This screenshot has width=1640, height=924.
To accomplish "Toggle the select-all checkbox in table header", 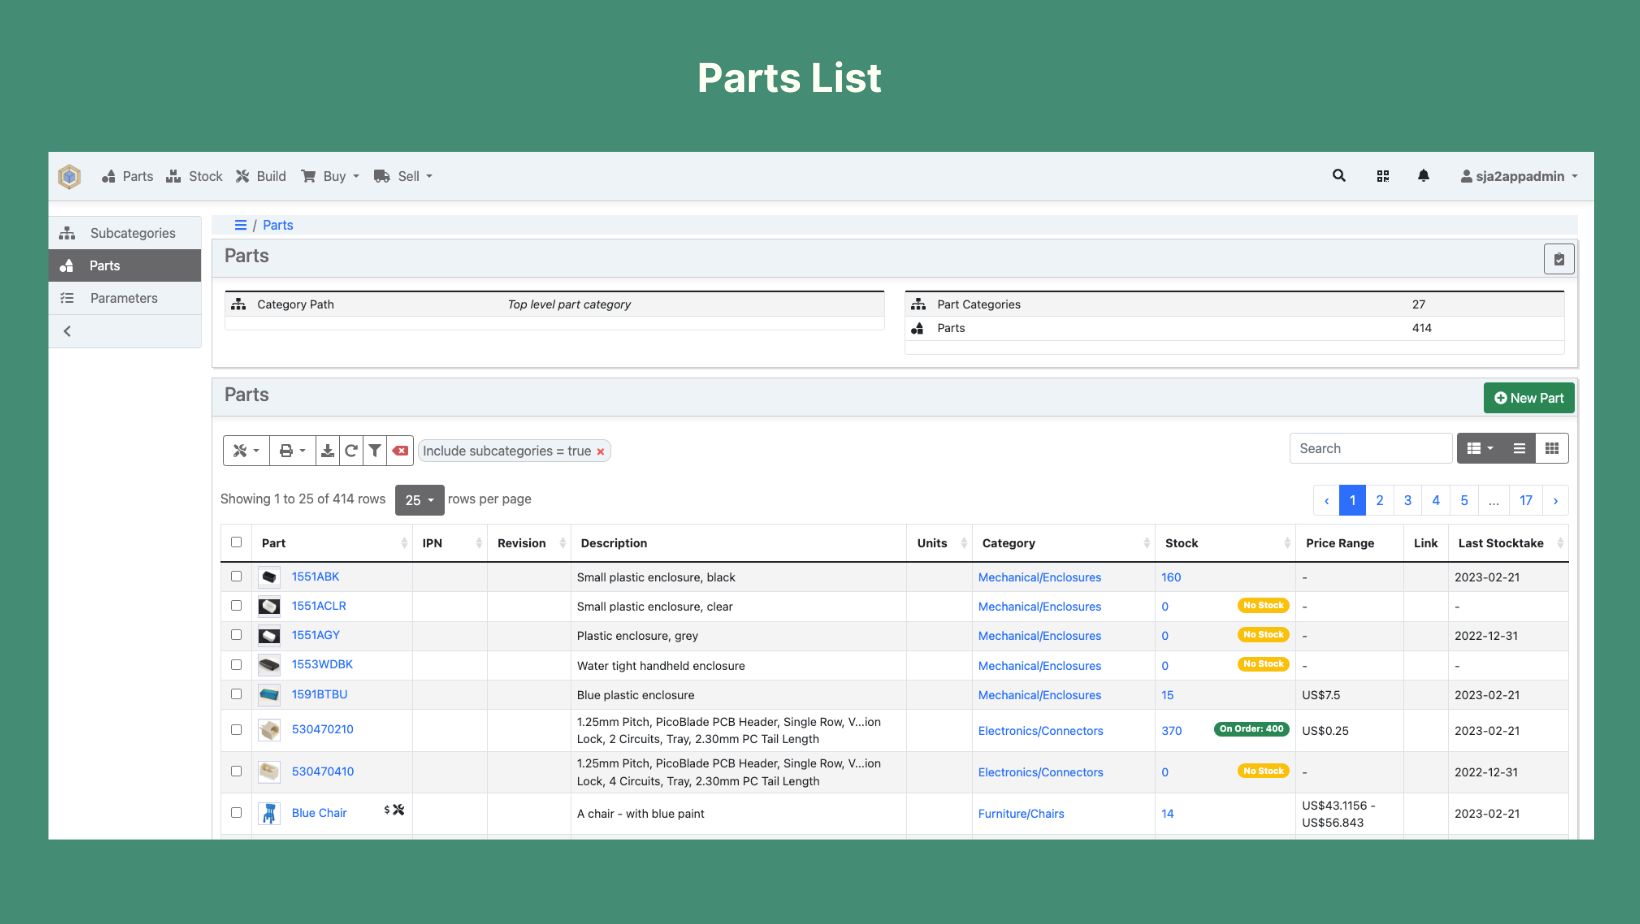I will pos(237,542).
